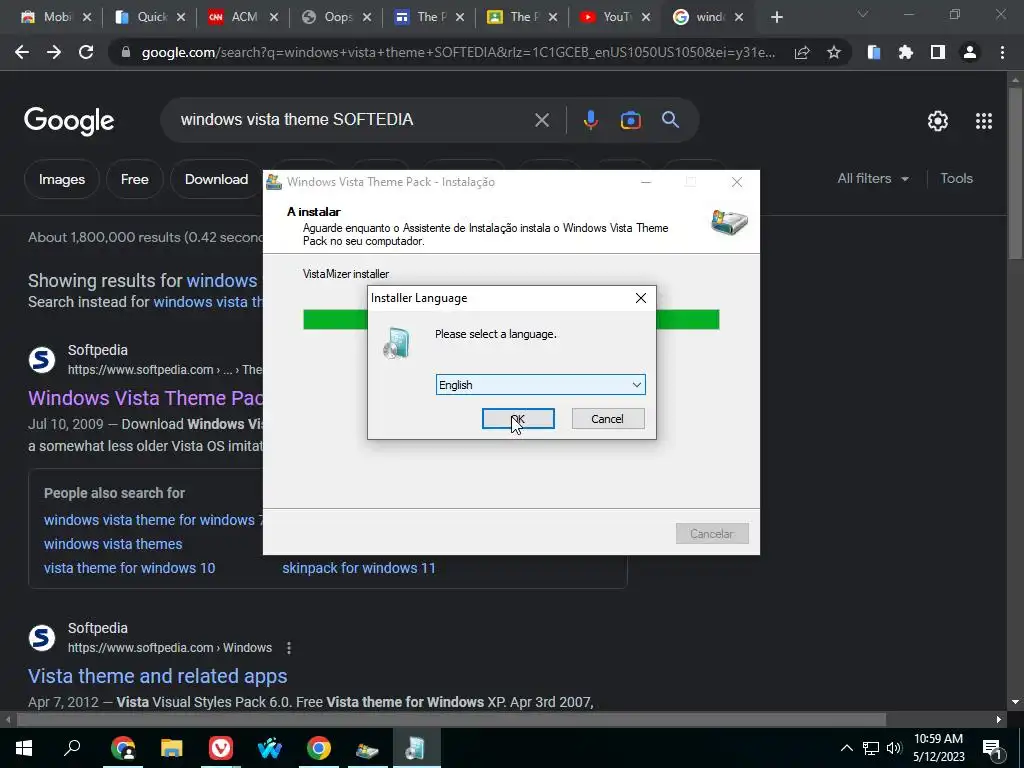
Task: Click Cancel in Installer Language dialog
Action: pyautogui.click(x=607, y=419)
